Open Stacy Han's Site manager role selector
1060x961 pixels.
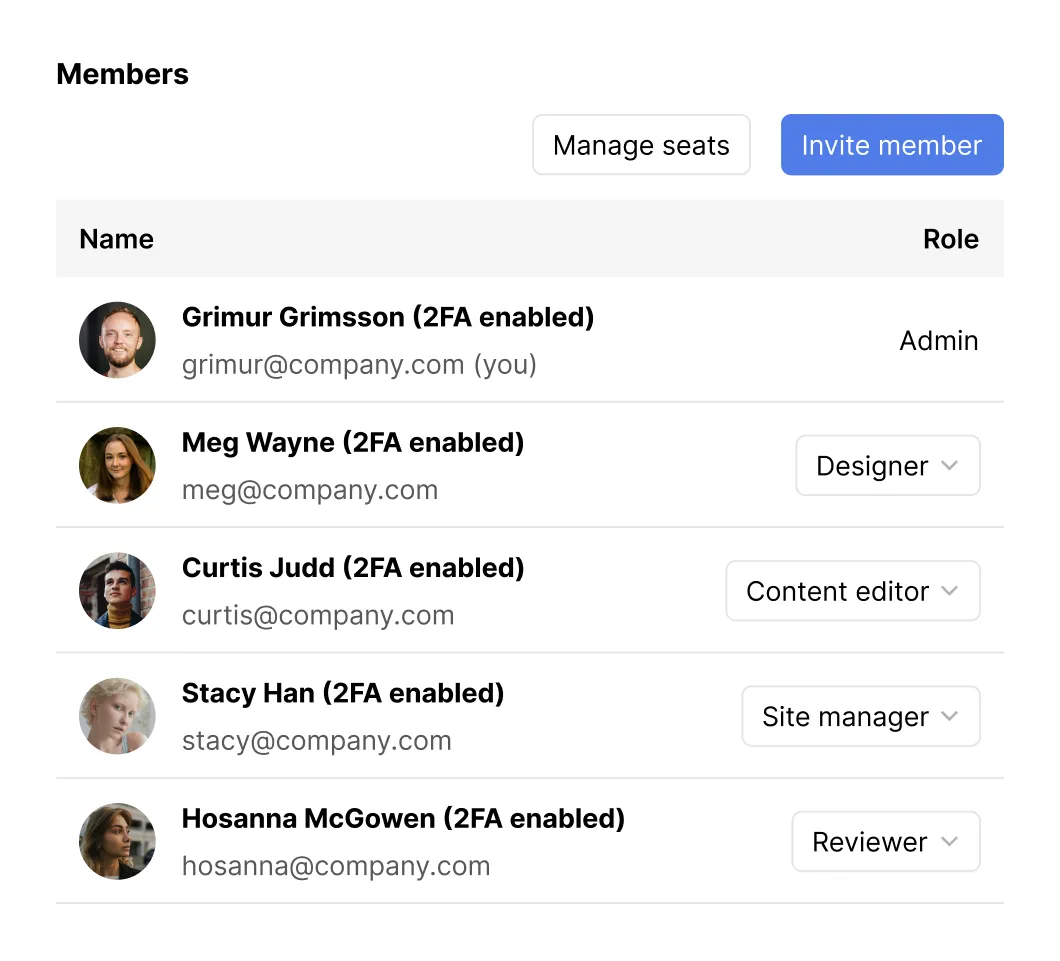pos(859,716)
